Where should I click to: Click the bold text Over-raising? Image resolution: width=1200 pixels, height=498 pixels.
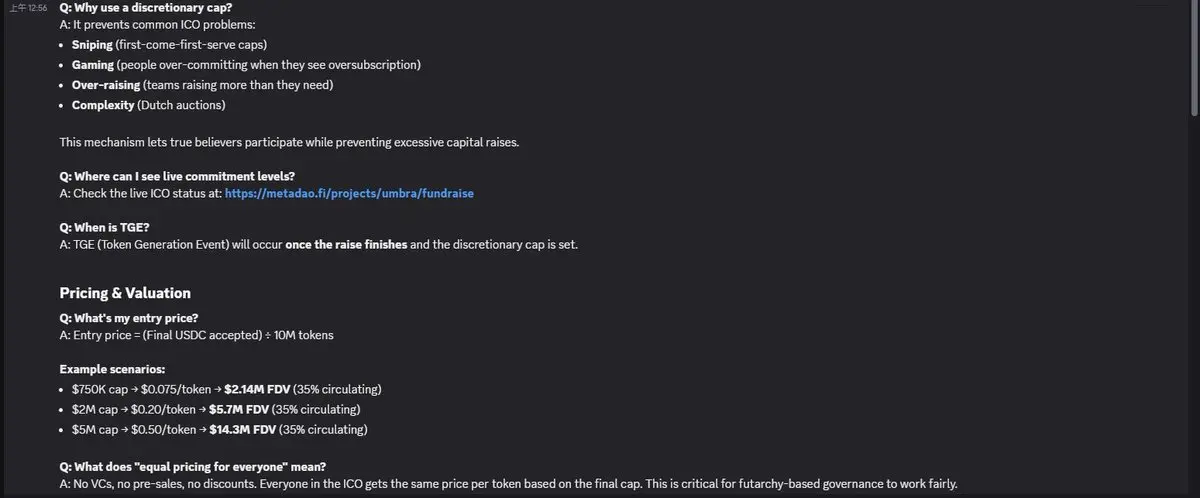point(105,85)
